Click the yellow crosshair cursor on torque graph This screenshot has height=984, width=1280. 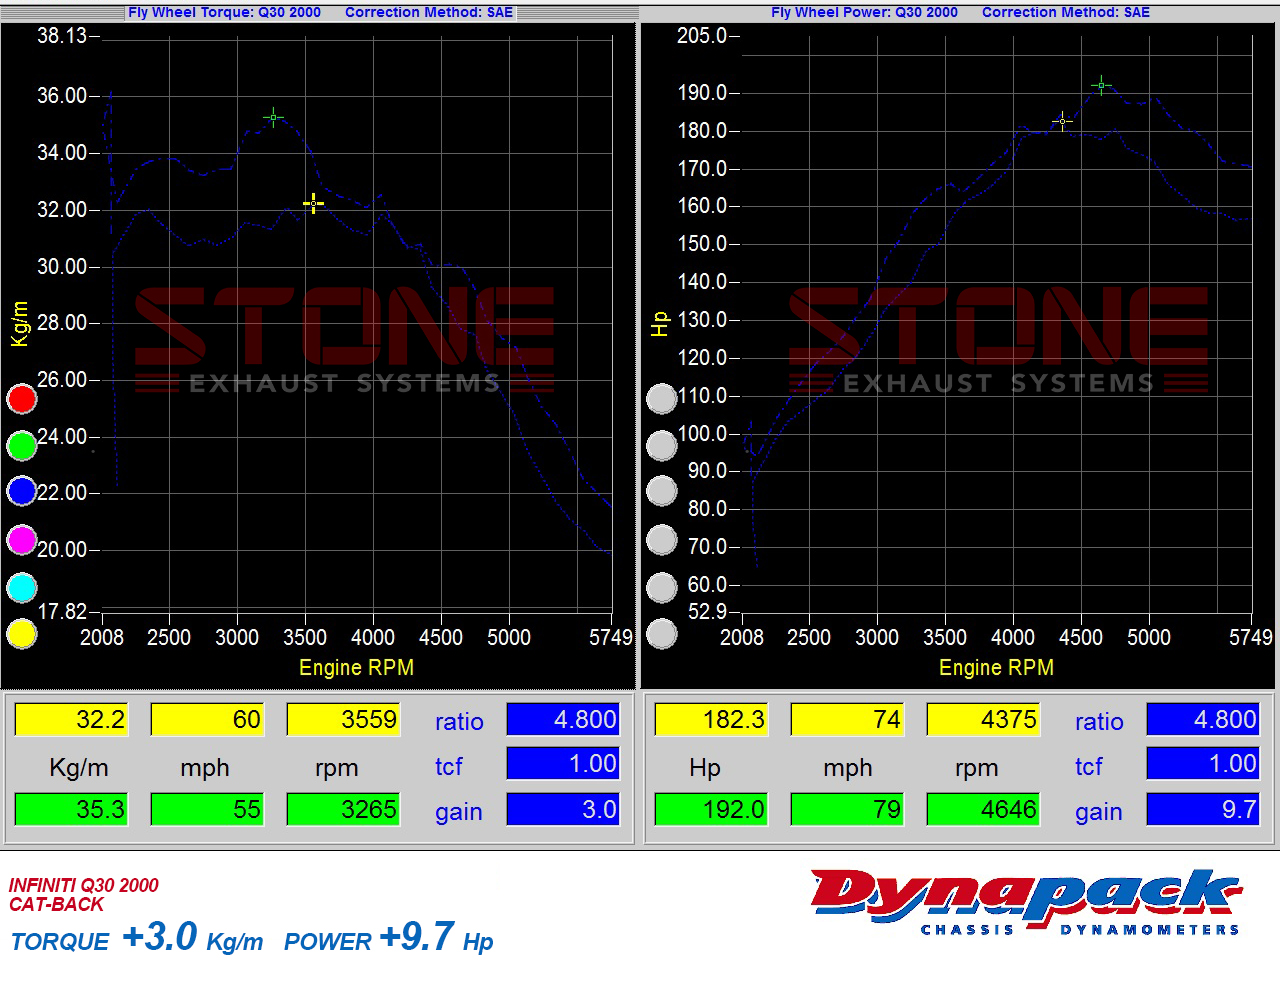click(313, 204)
